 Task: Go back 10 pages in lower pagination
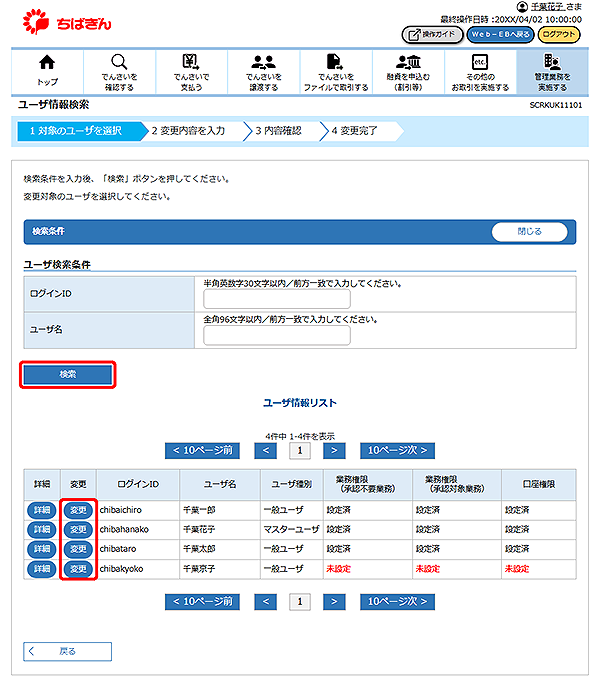[x=202, y=602]
